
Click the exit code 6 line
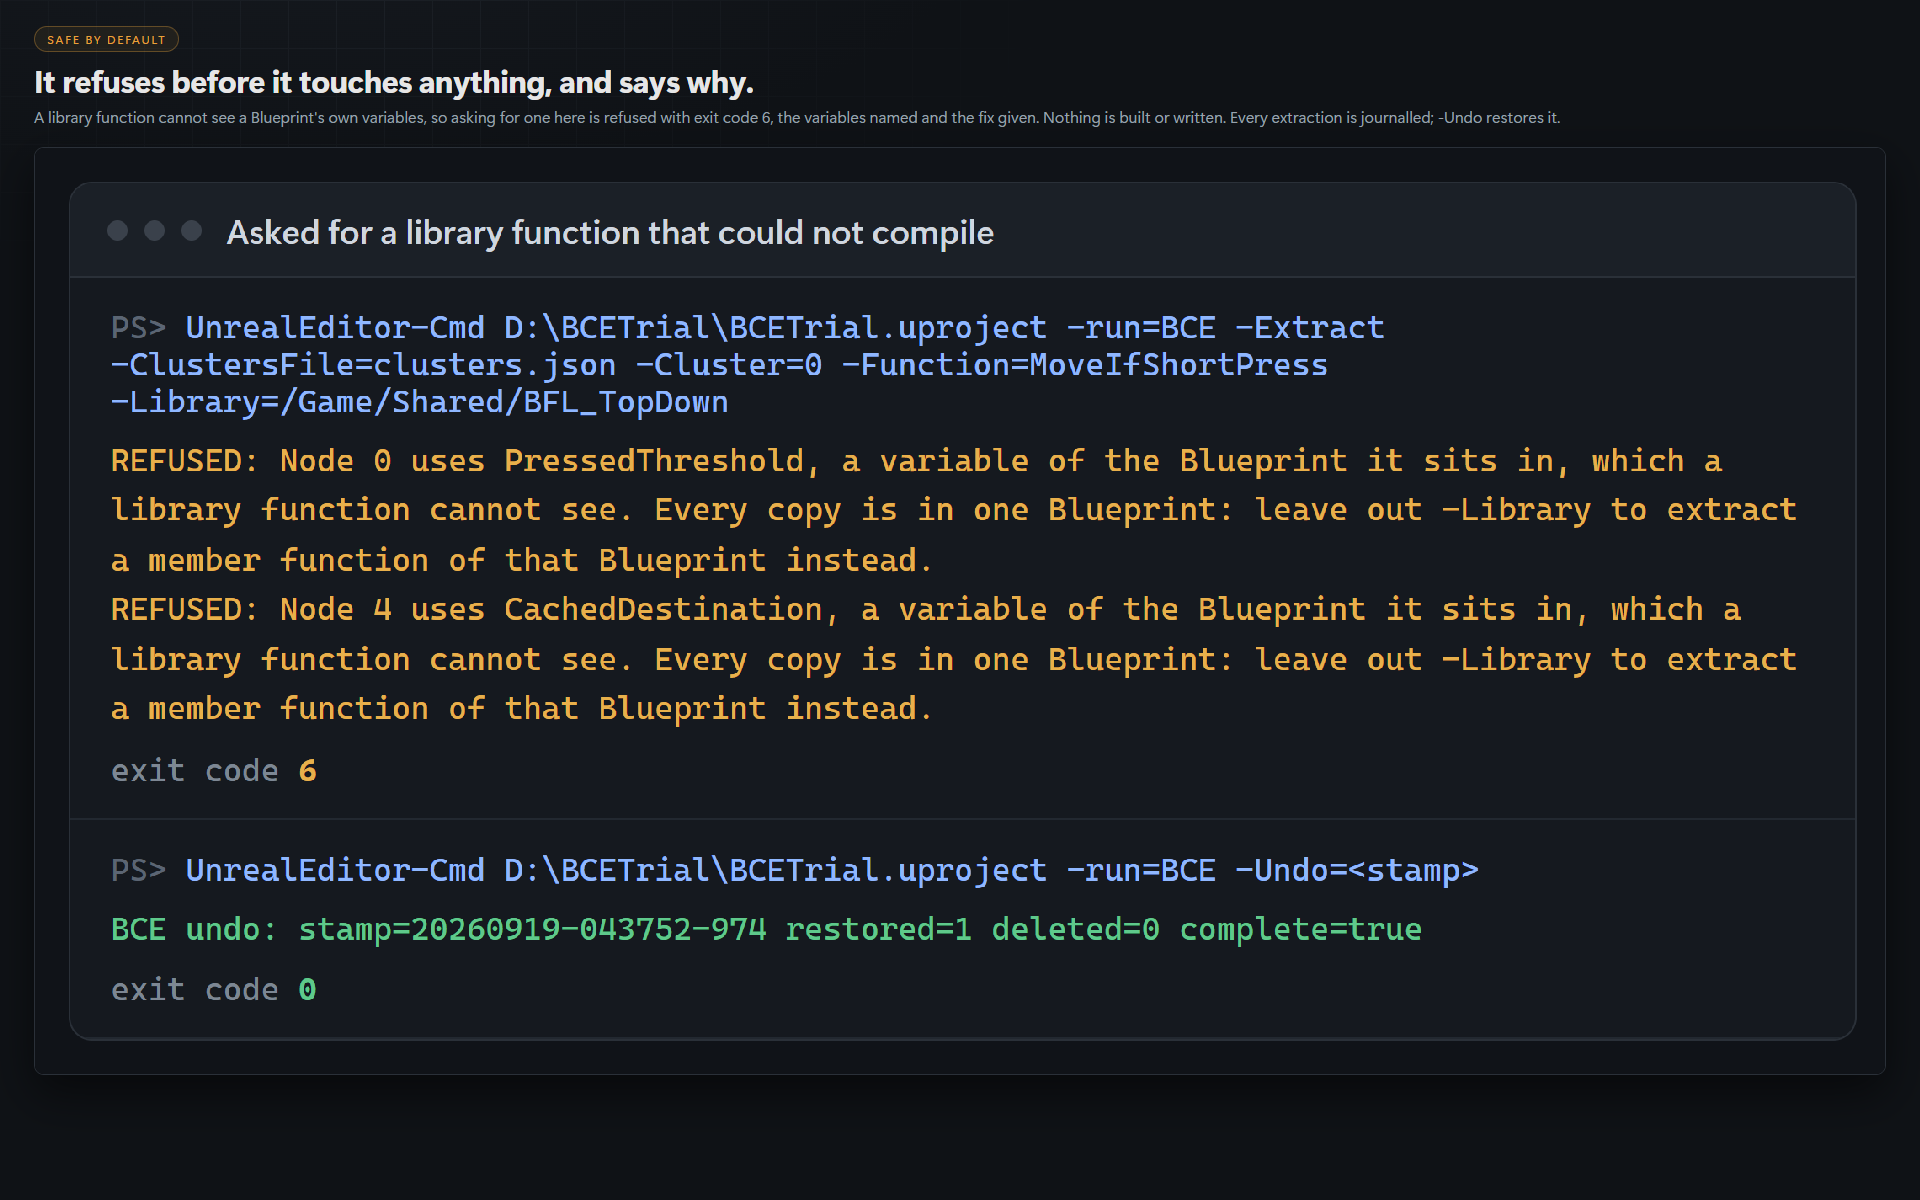pyautogui.click(x=214, y=770)
